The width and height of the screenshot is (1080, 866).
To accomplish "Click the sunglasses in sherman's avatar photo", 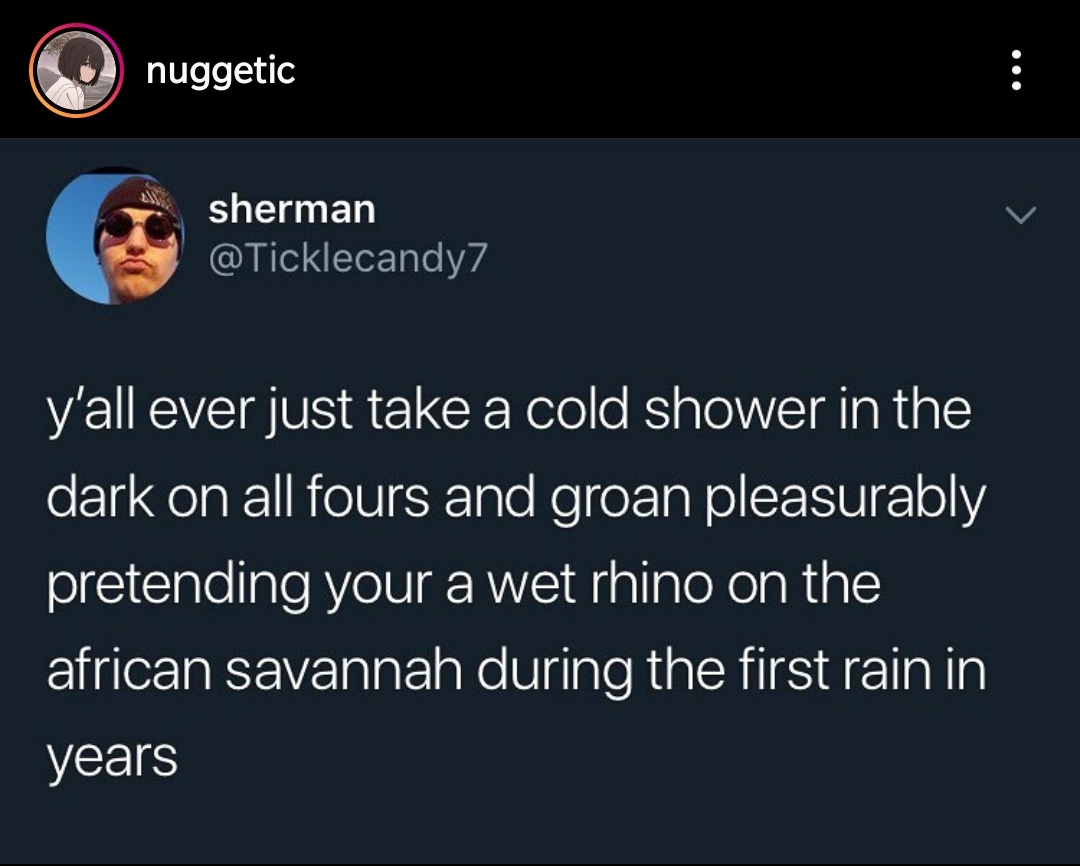I will pyautogui.click(x=137, y=225).
